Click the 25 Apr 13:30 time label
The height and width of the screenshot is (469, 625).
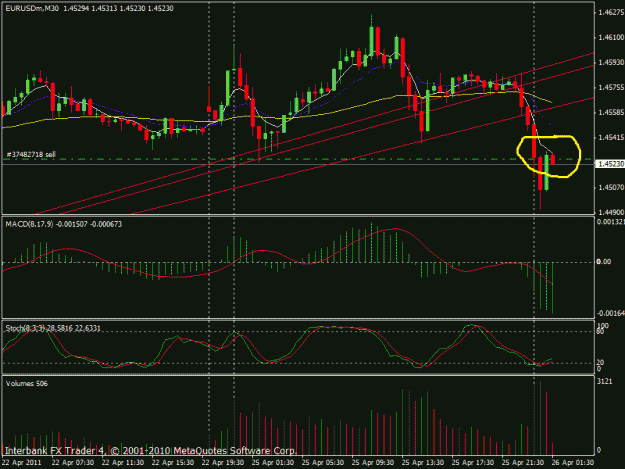point(423,463)
